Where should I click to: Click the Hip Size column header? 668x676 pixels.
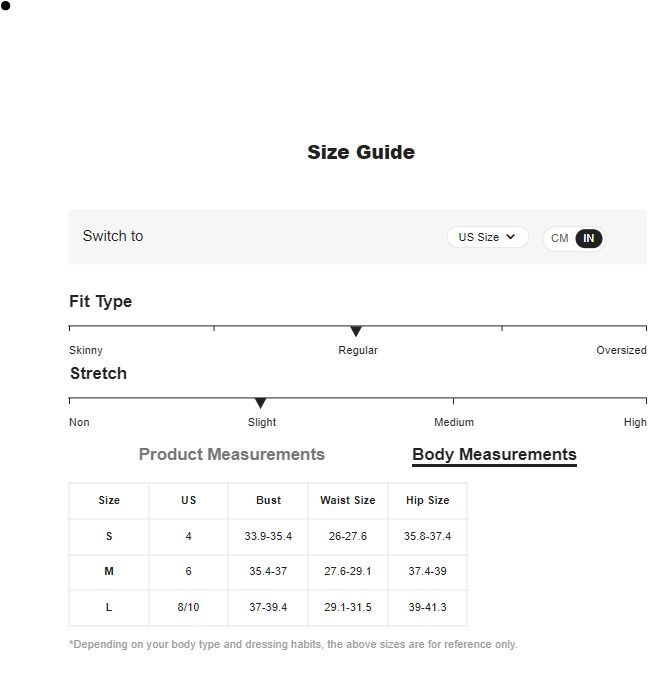(x=427, y=500)
